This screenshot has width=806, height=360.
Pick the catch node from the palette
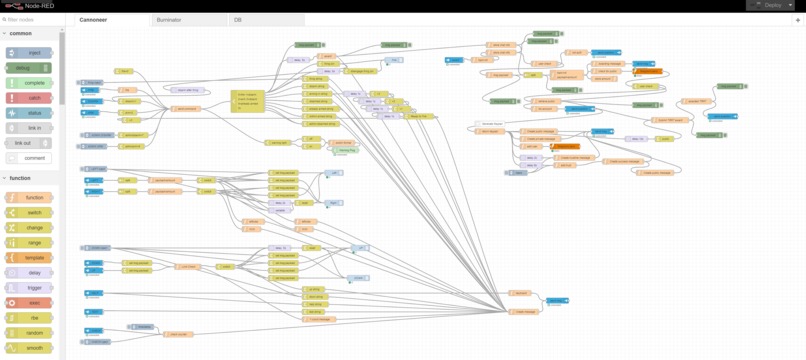point(29,98)
